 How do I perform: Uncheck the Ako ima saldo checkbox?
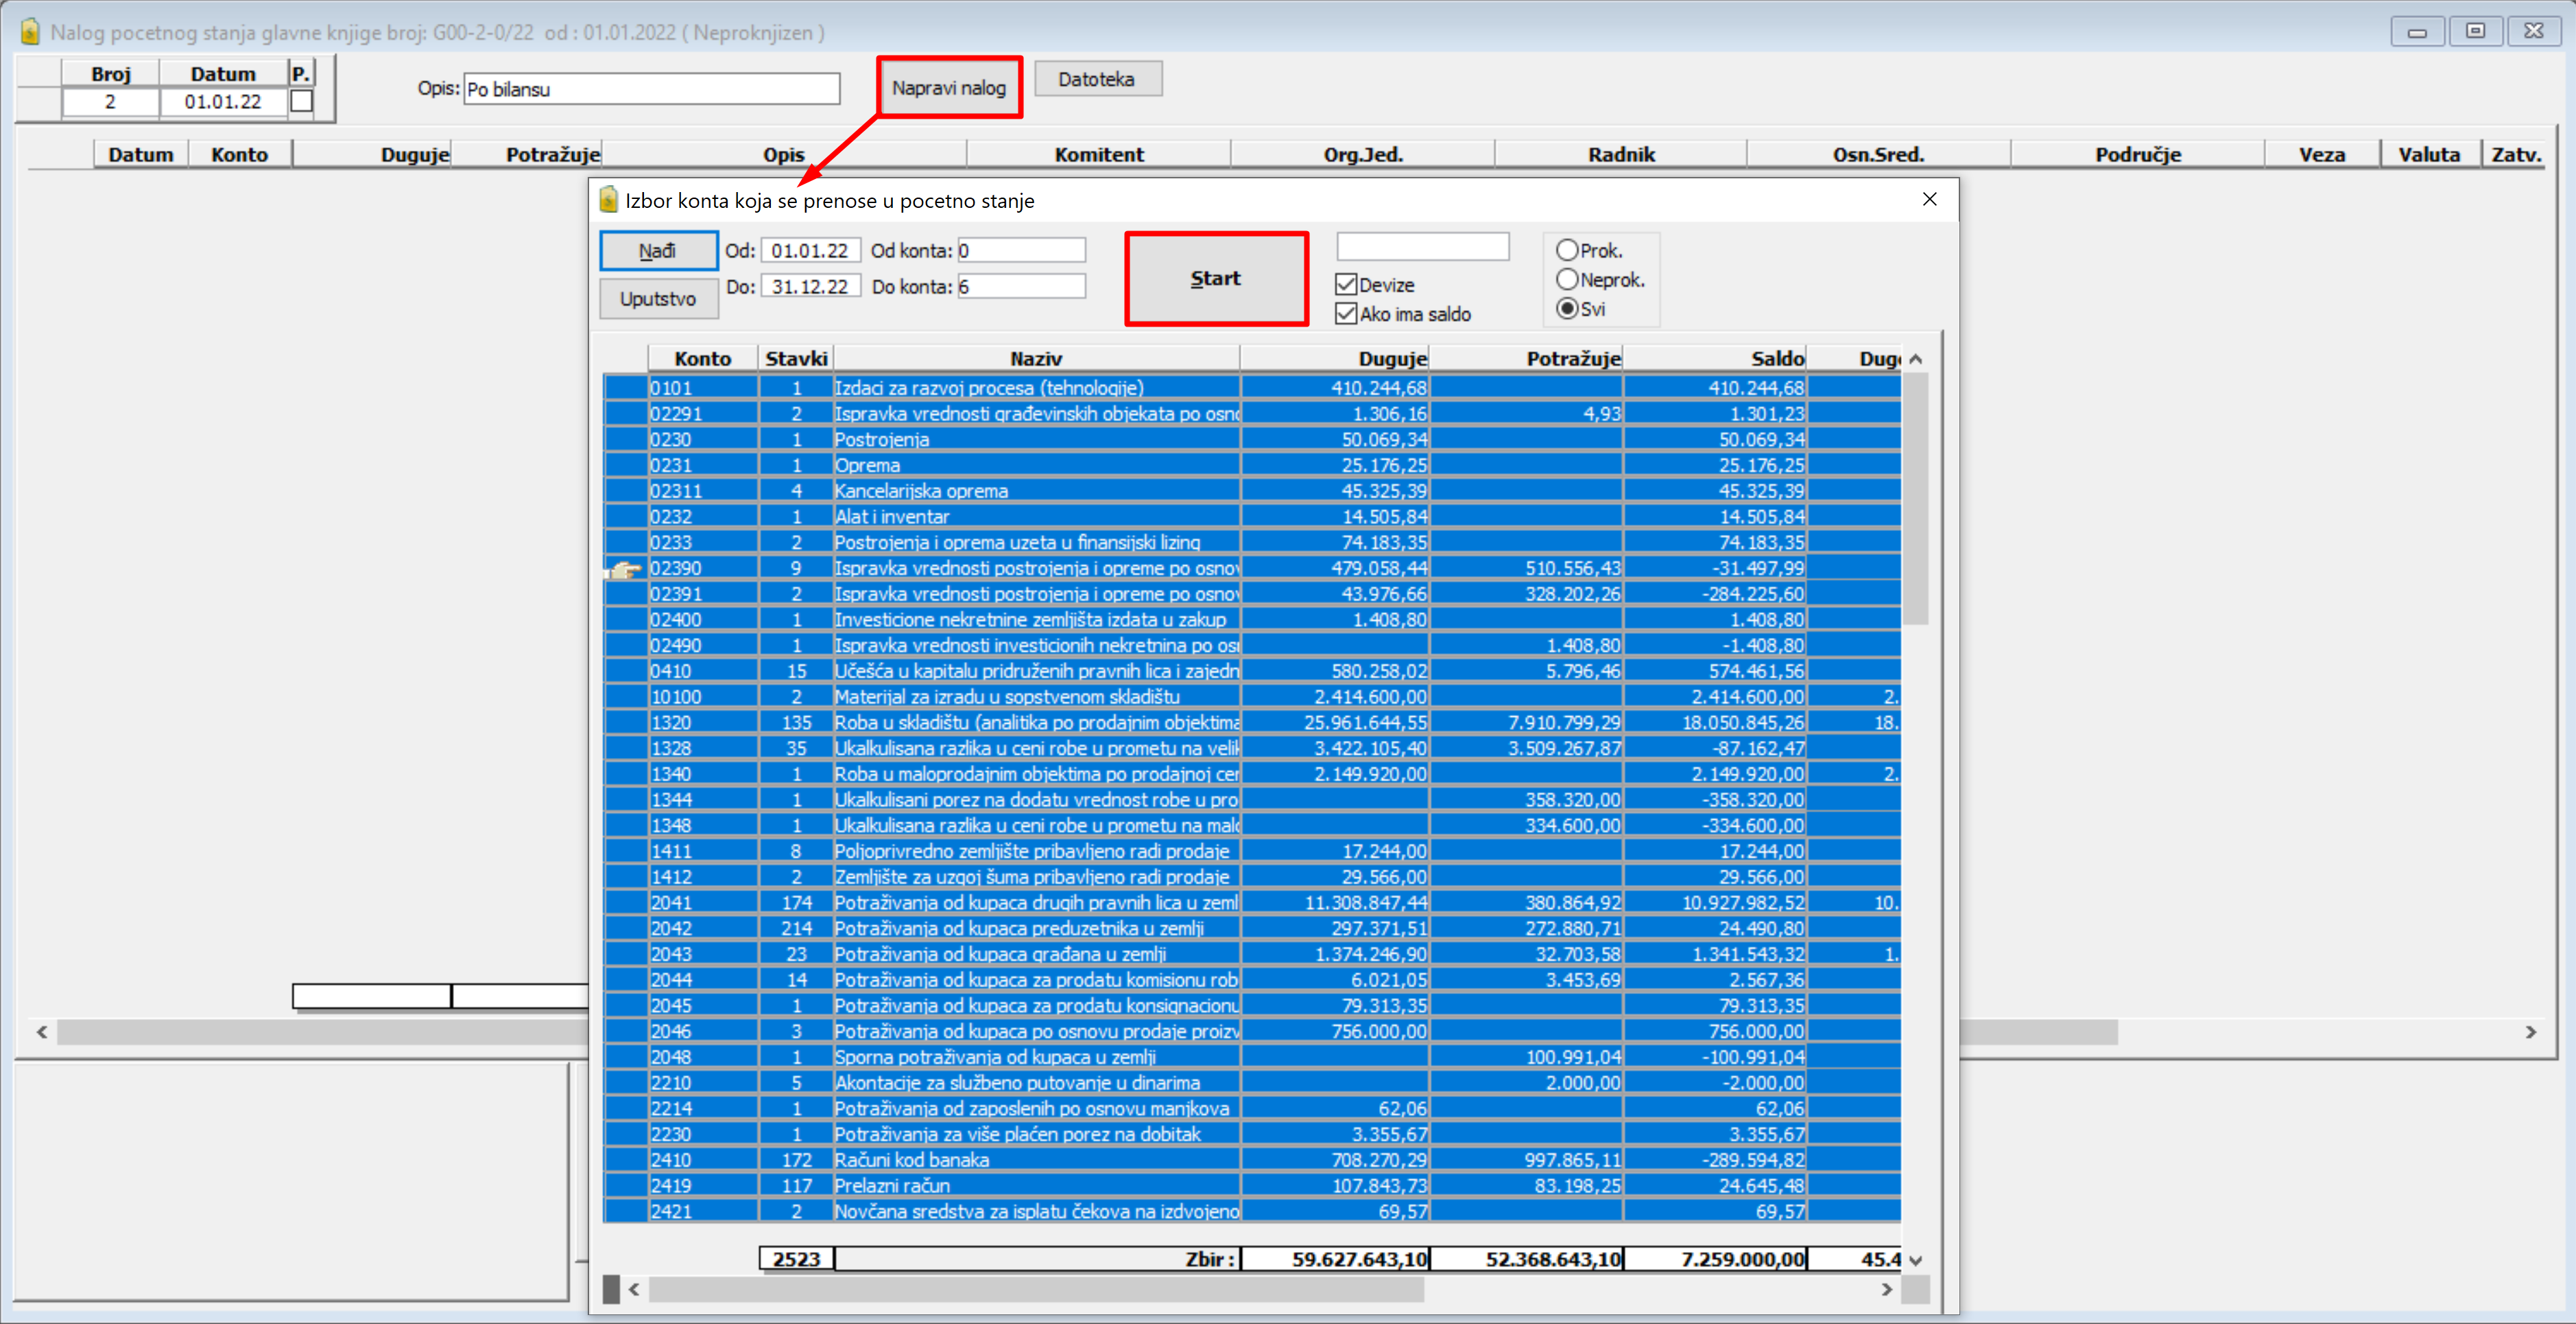(x=1346, y=314)
